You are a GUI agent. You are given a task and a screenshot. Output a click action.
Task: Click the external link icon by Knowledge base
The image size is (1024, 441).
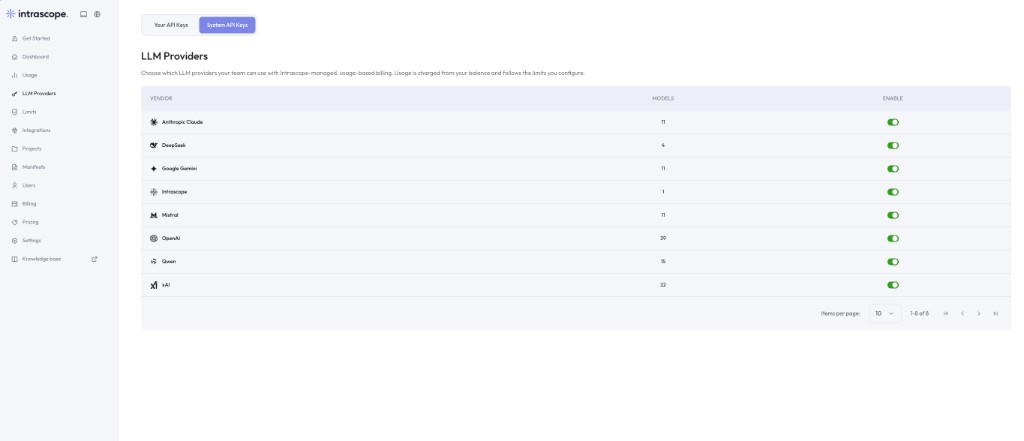94,259
